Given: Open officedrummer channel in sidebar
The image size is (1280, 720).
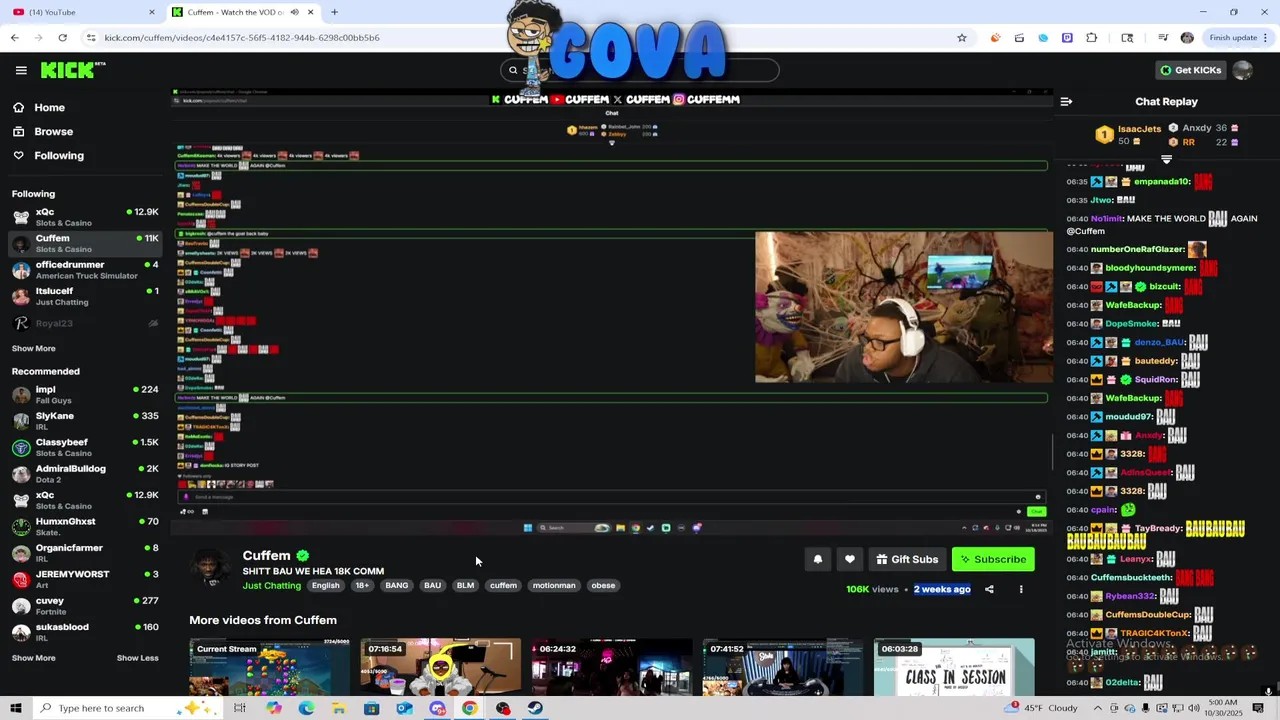Looking at the screenshot, I should [85, 270].
